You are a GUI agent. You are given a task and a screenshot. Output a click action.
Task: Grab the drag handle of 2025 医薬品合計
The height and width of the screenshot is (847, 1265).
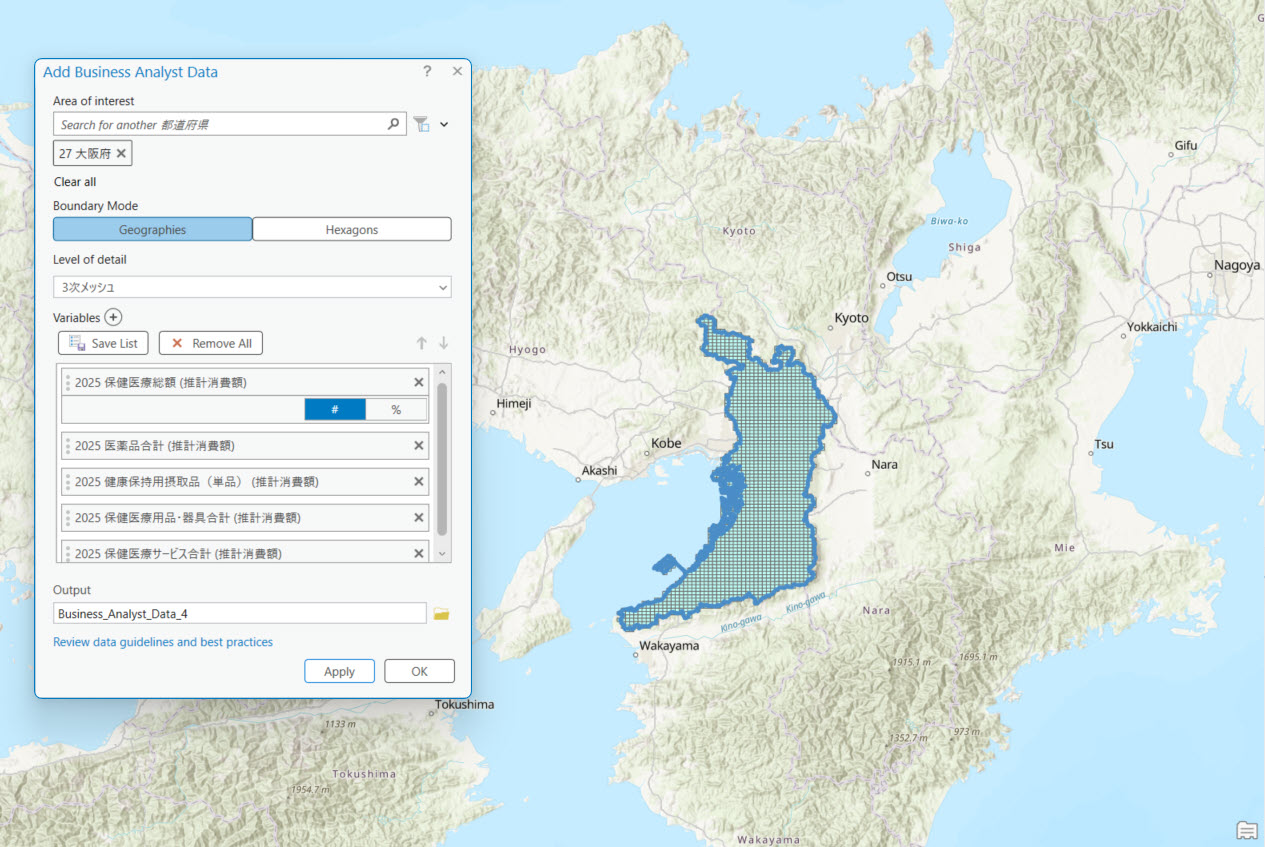68,446
